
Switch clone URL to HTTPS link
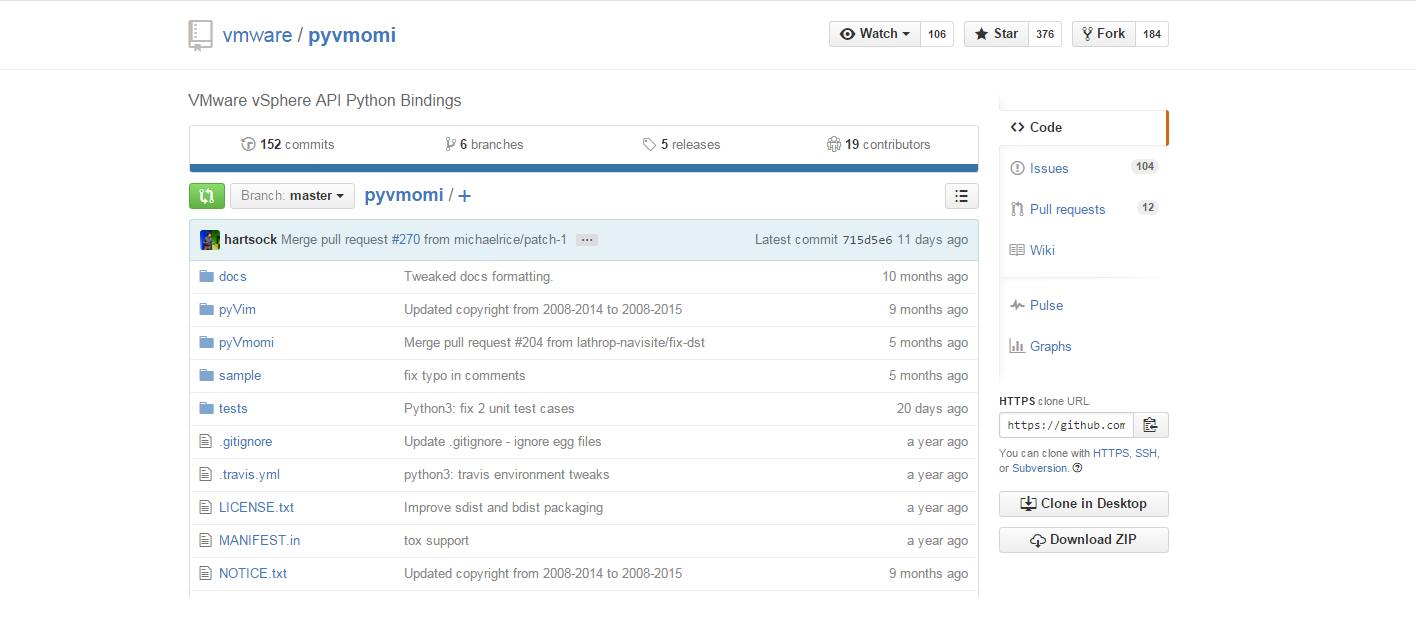click(x=1112, y=453)
